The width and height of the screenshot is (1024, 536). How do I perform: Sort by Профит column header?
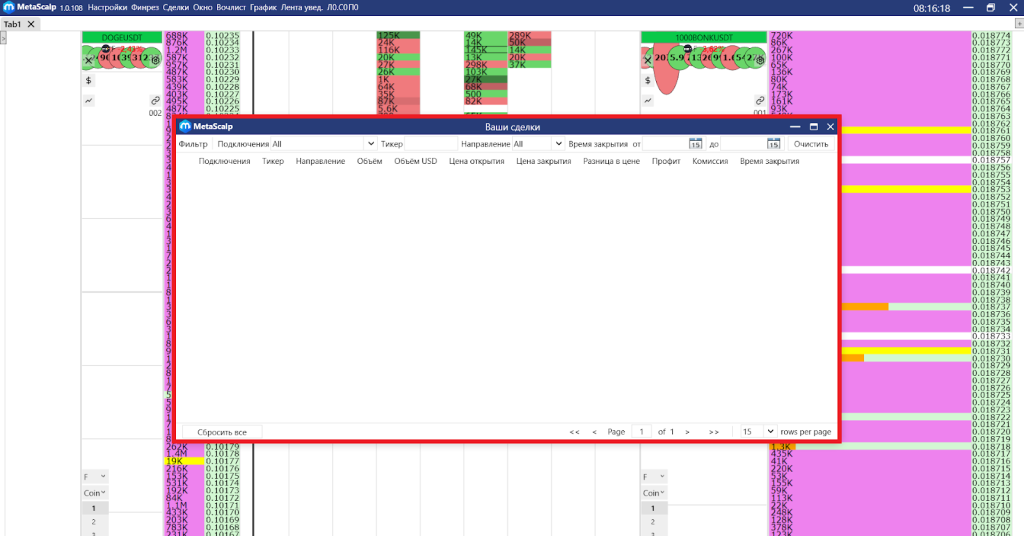click(666, 161)
